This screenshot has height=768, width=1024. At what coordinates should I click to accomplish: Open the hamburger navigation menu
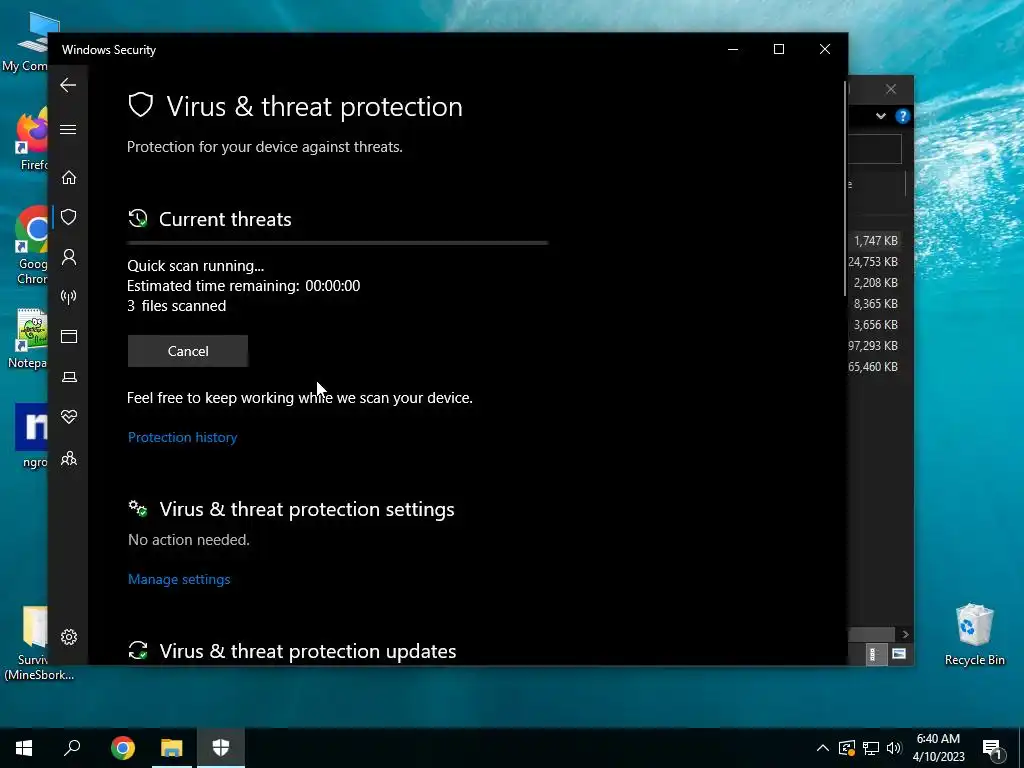(68, 129)
